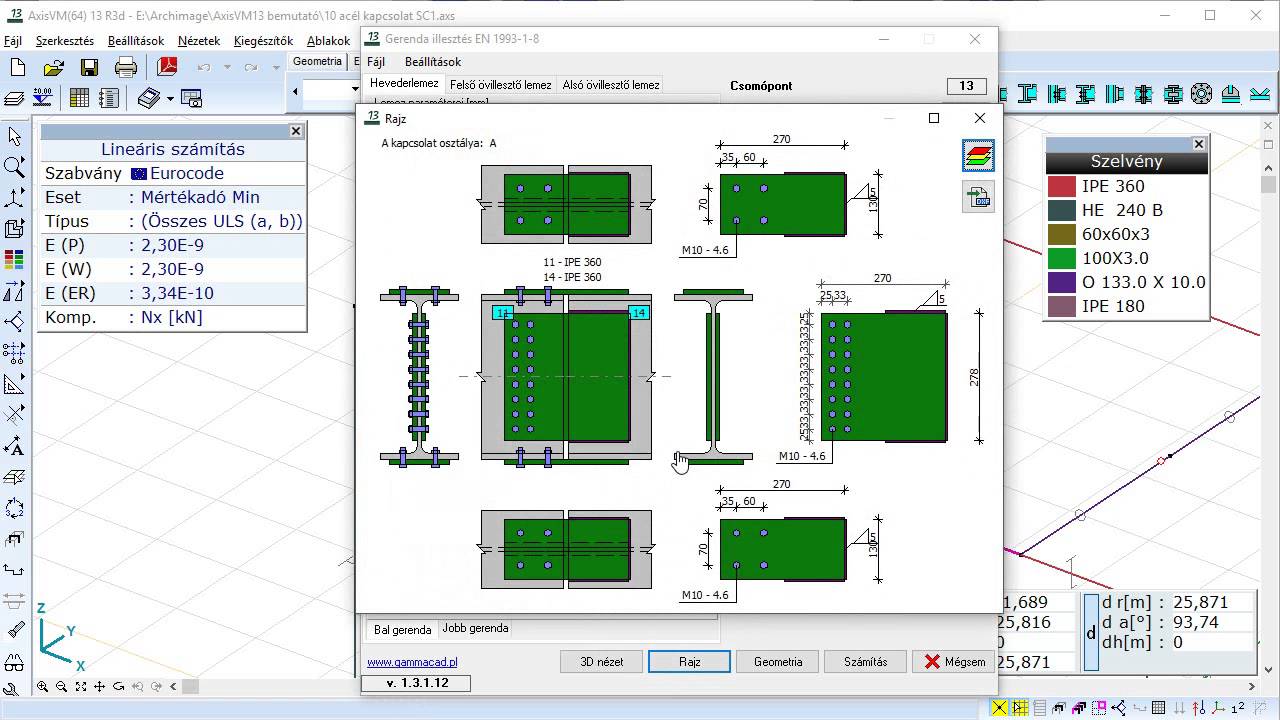Viewport: 1280px width, 720px height.
Task: Click the DXF export icon in Rajz window
Action: (x=978, y=196)
